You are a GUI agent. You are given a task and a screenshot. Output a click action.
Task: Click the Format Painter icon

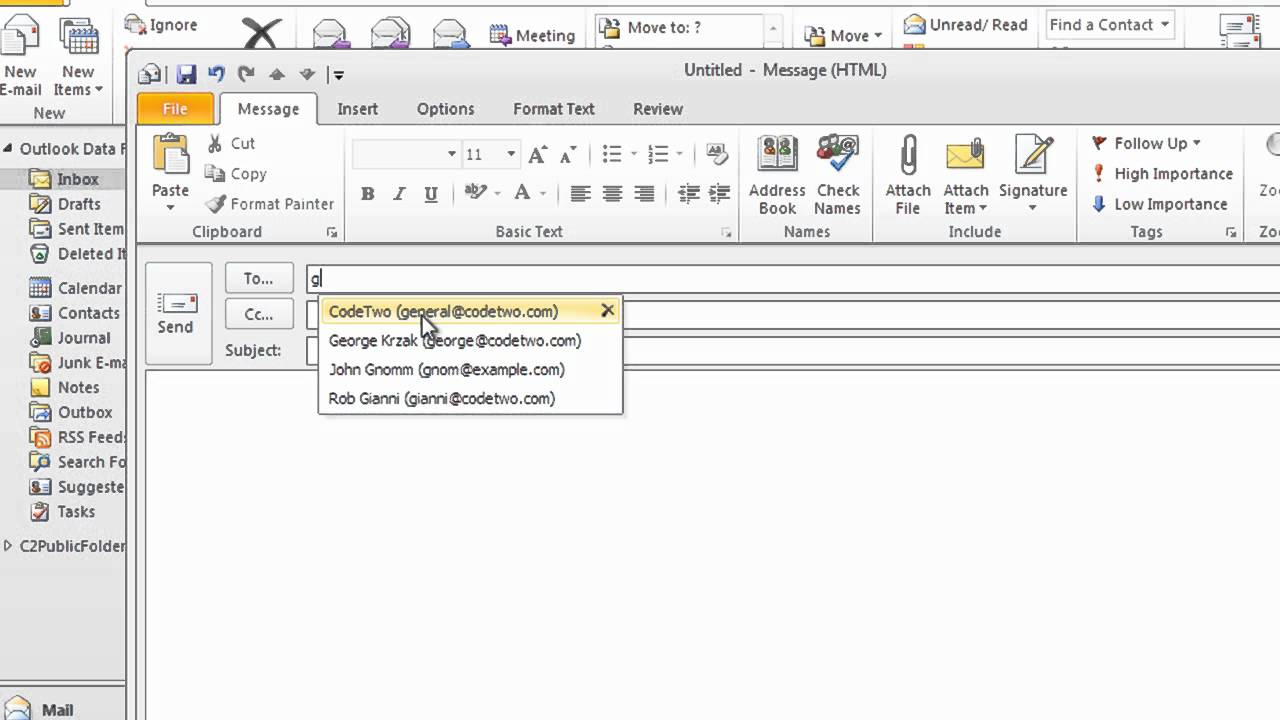click(215, 204)
